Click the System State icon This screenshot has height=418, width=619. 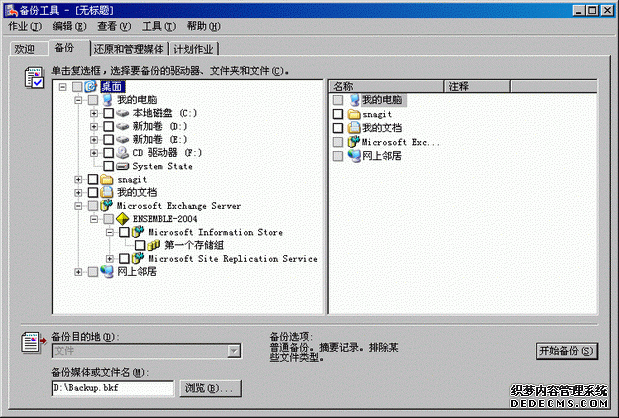123,166
